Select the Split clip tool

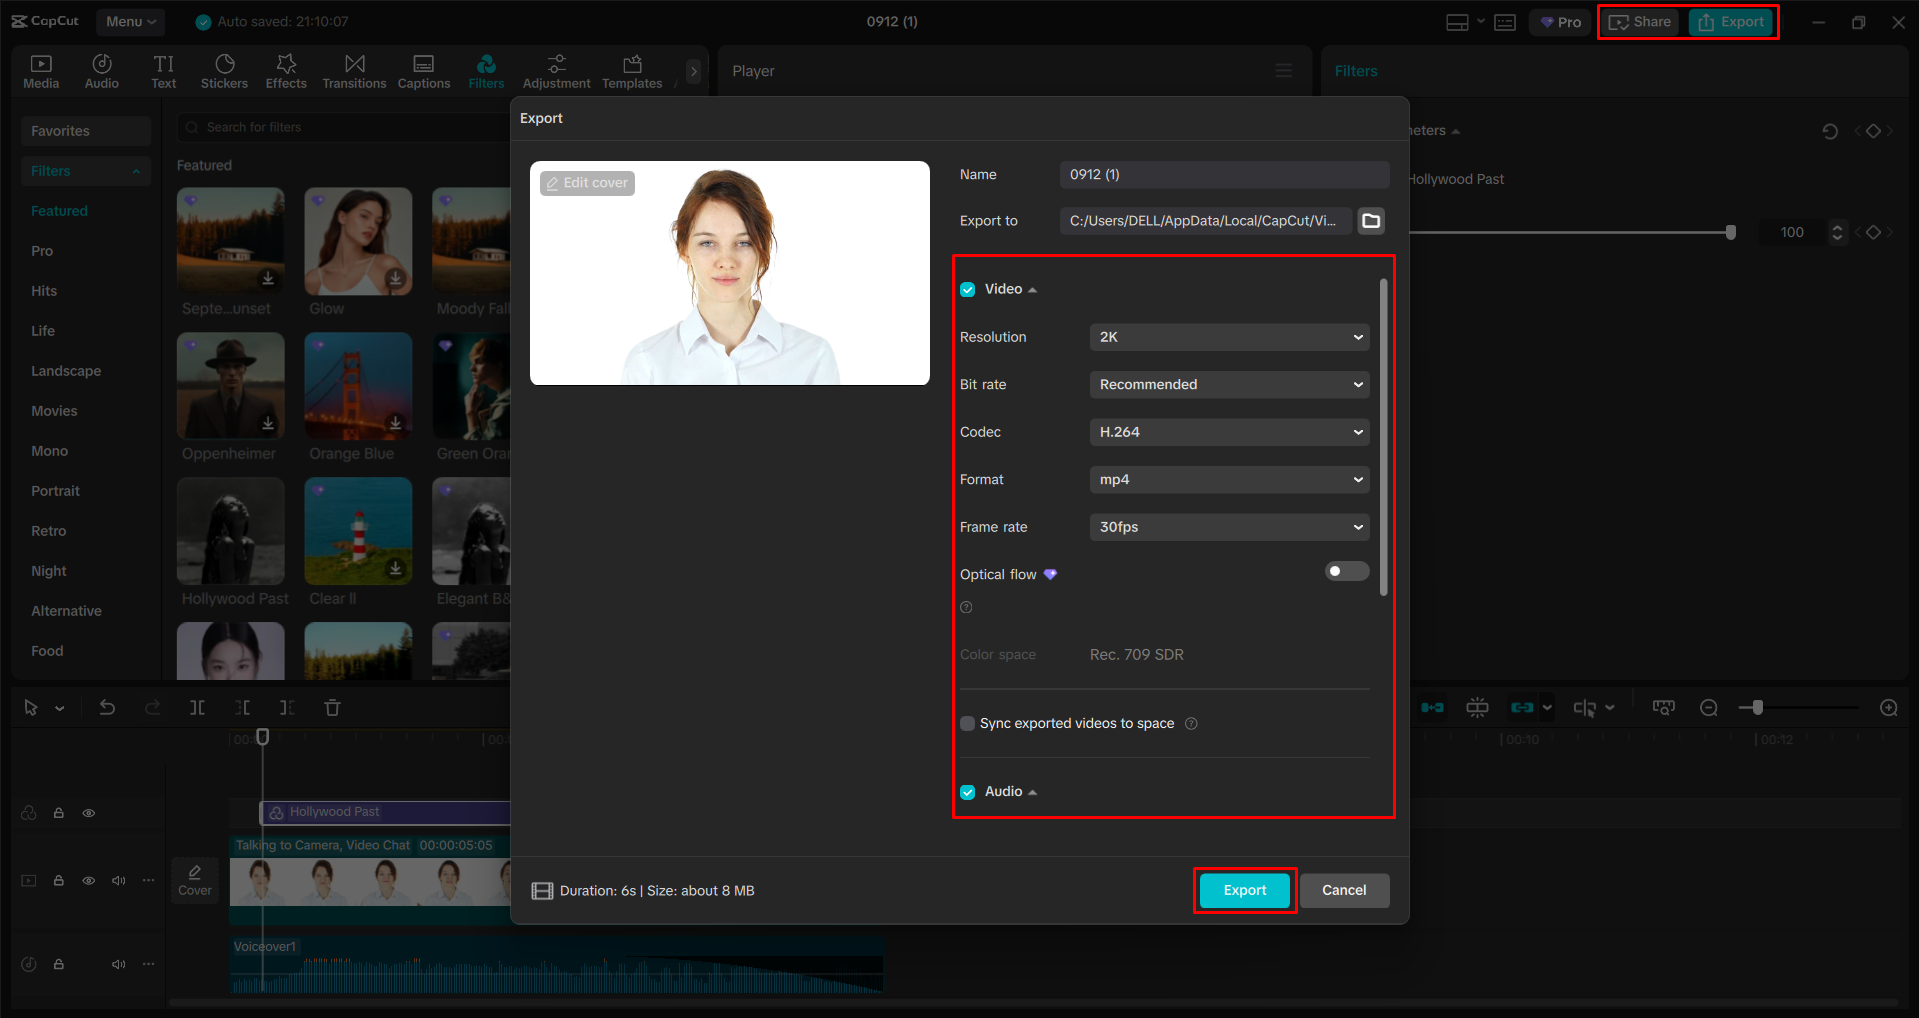tap(197, 707)
